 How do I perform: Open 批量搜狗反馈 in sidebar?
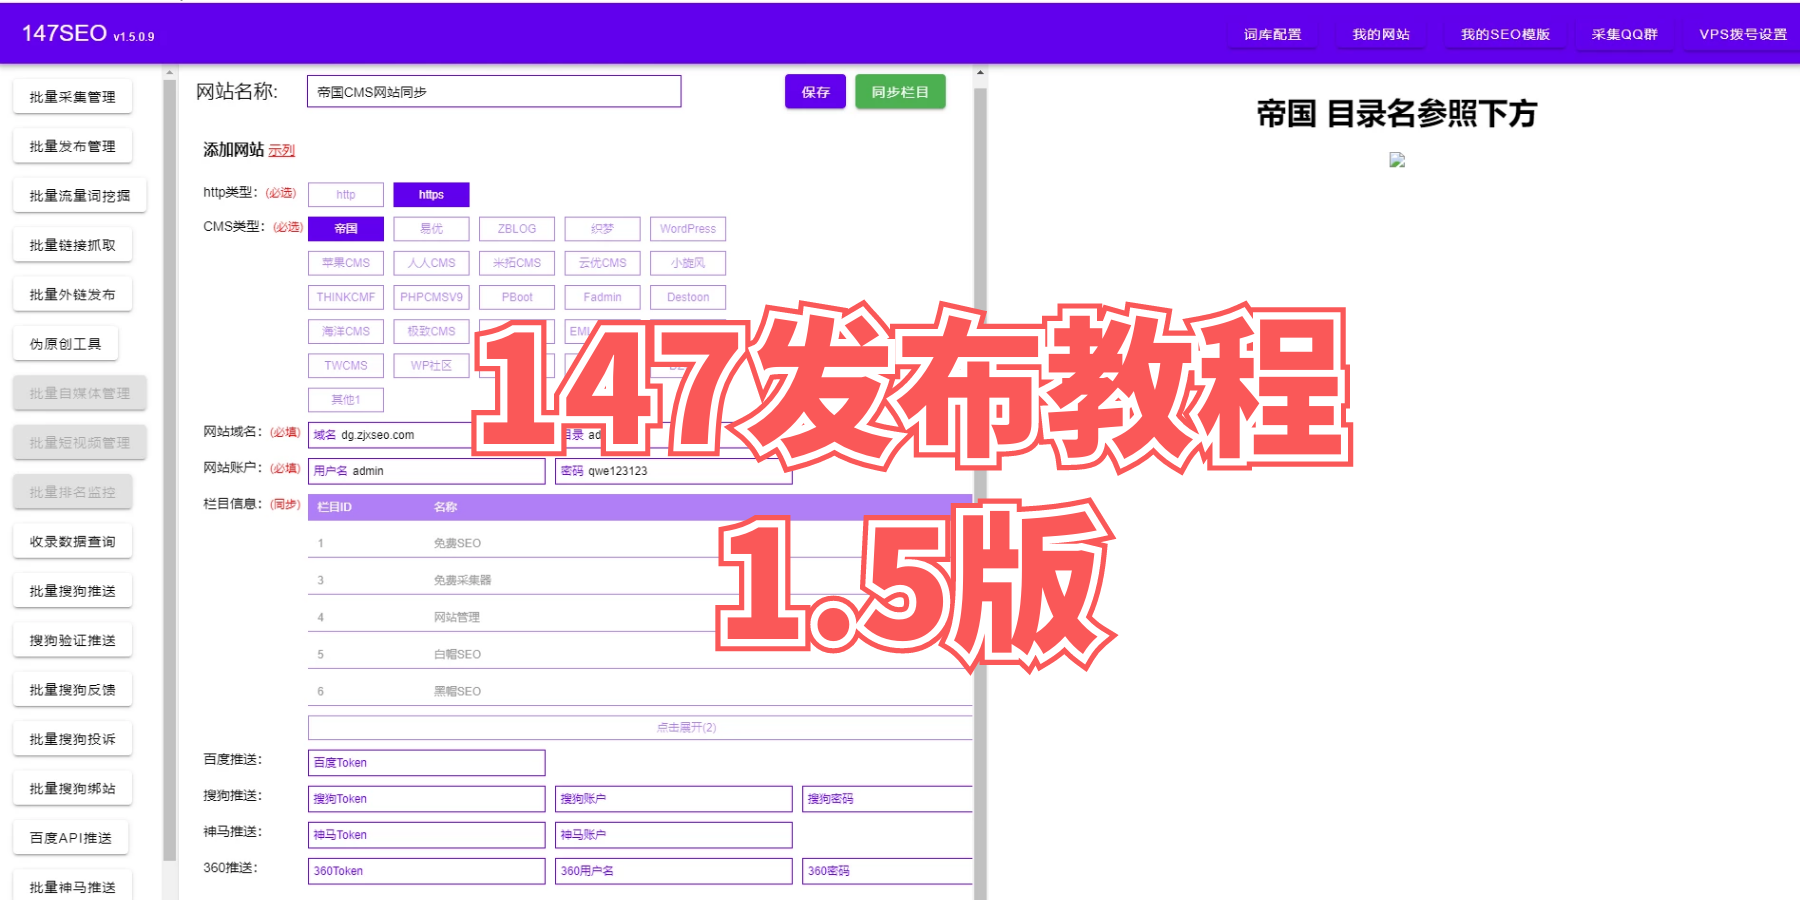[x=72, y=690]
